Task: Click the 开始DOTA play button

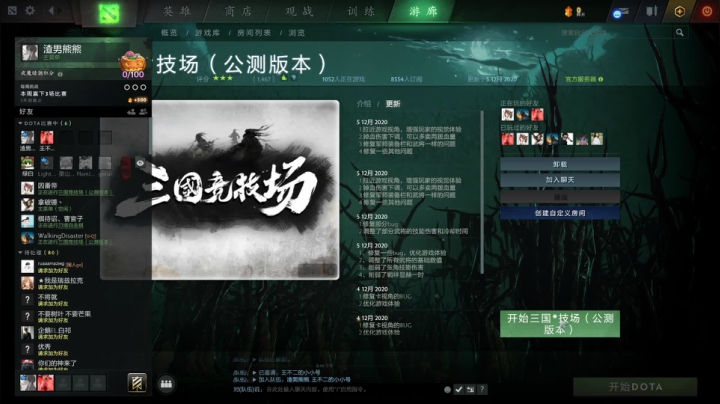Action: coord(635,387)
